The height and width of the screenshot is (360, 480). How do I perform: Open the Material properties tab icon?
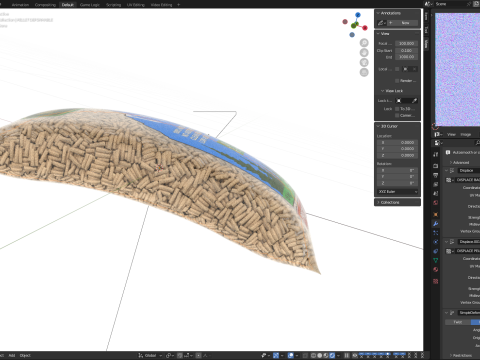tap(435, 269)
